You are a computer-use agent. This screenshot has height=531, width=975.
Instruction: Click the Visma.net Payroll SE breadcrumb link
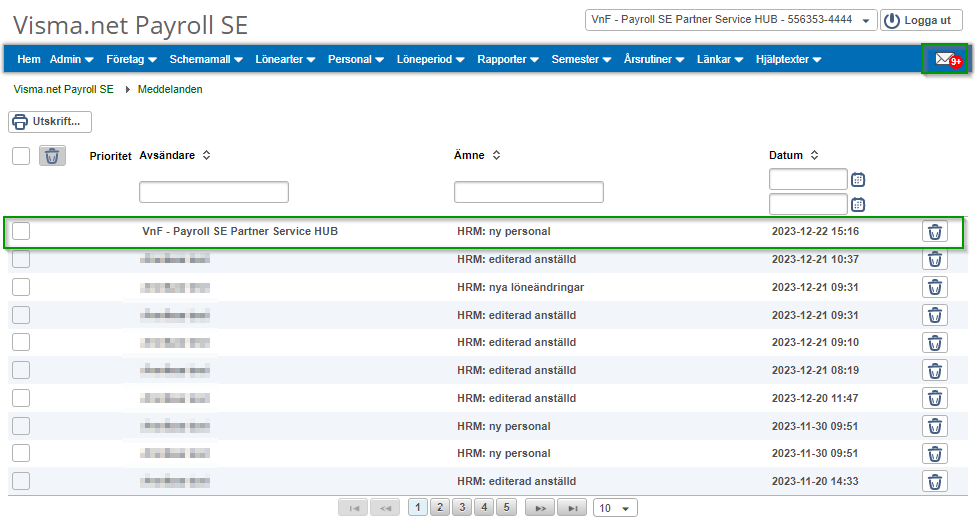(63, 90)
